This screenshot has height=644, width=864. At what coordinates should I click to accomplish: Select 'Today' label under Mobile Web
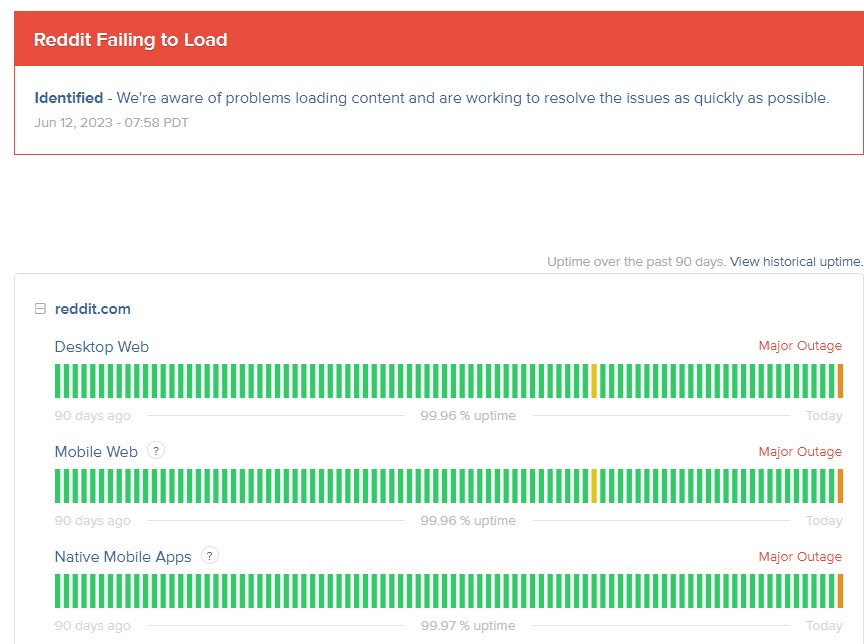[824, 521]
